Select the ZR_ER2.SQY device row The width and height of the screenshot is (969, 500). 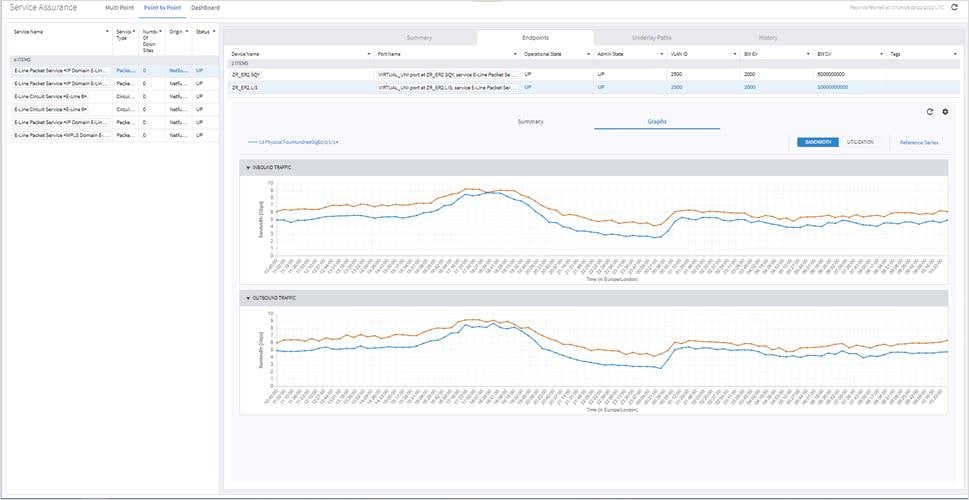[593, 74]
